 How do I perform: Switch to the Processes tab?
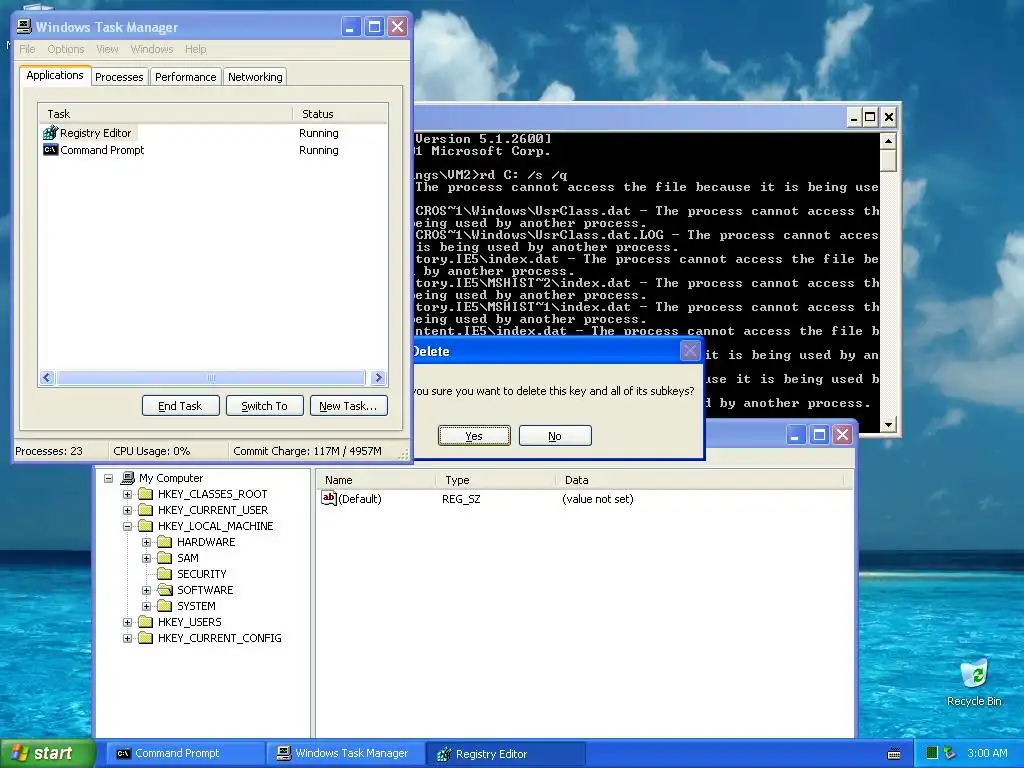119,77
